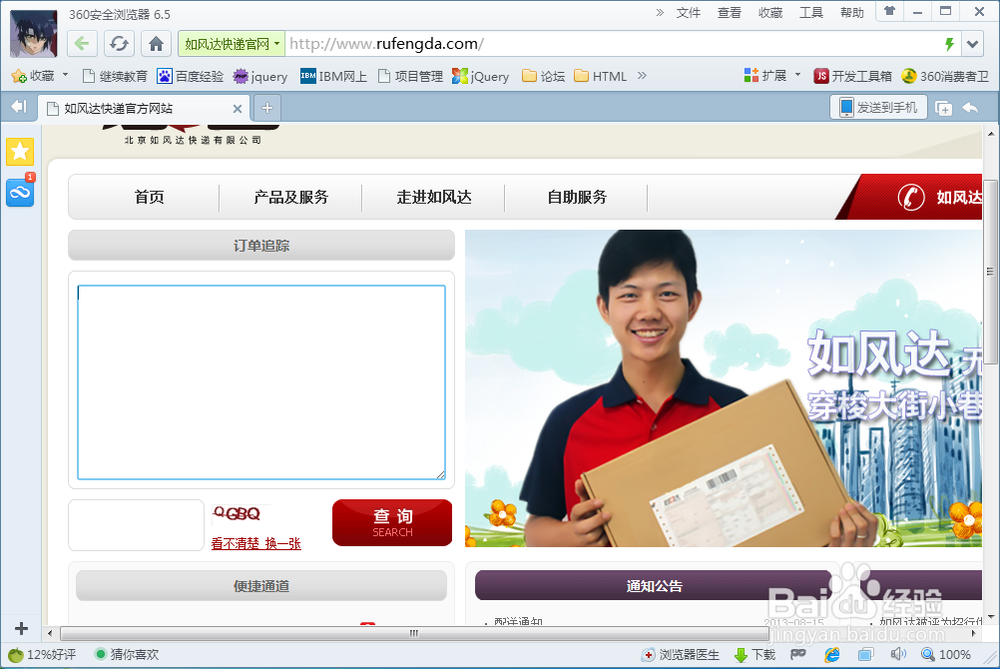Open the colorful jQuery bookmark

point(480,76)
